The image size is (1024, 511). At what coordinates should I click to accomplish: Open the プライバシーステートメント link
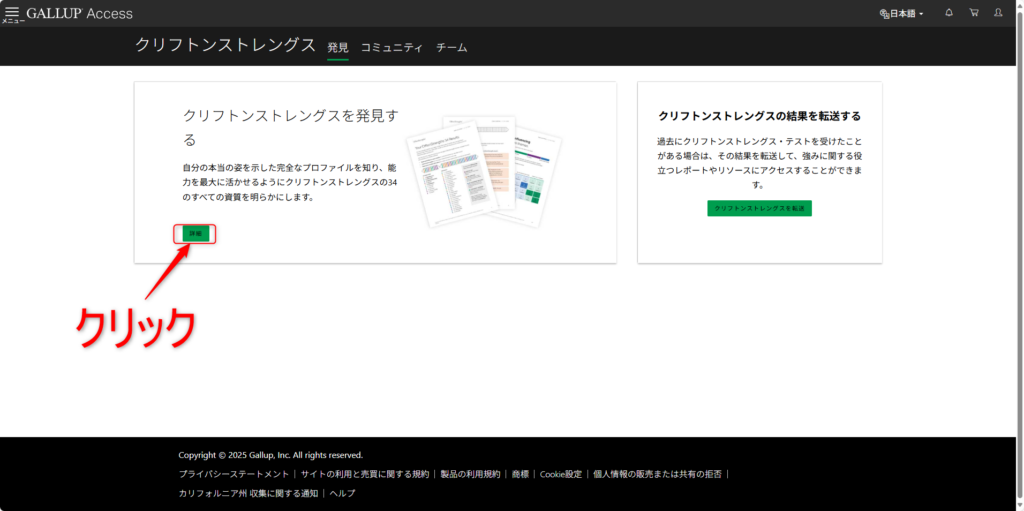[234, 474]
